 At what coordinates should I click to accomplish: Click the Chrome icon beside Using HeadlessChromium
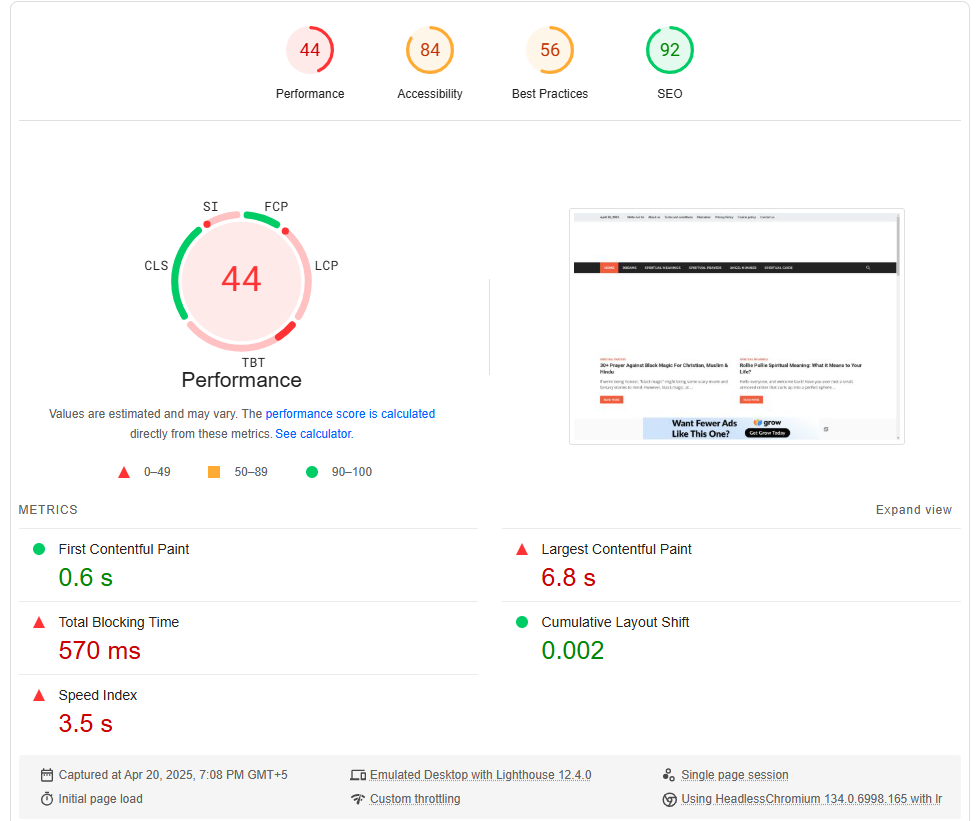tap(669, 799)
